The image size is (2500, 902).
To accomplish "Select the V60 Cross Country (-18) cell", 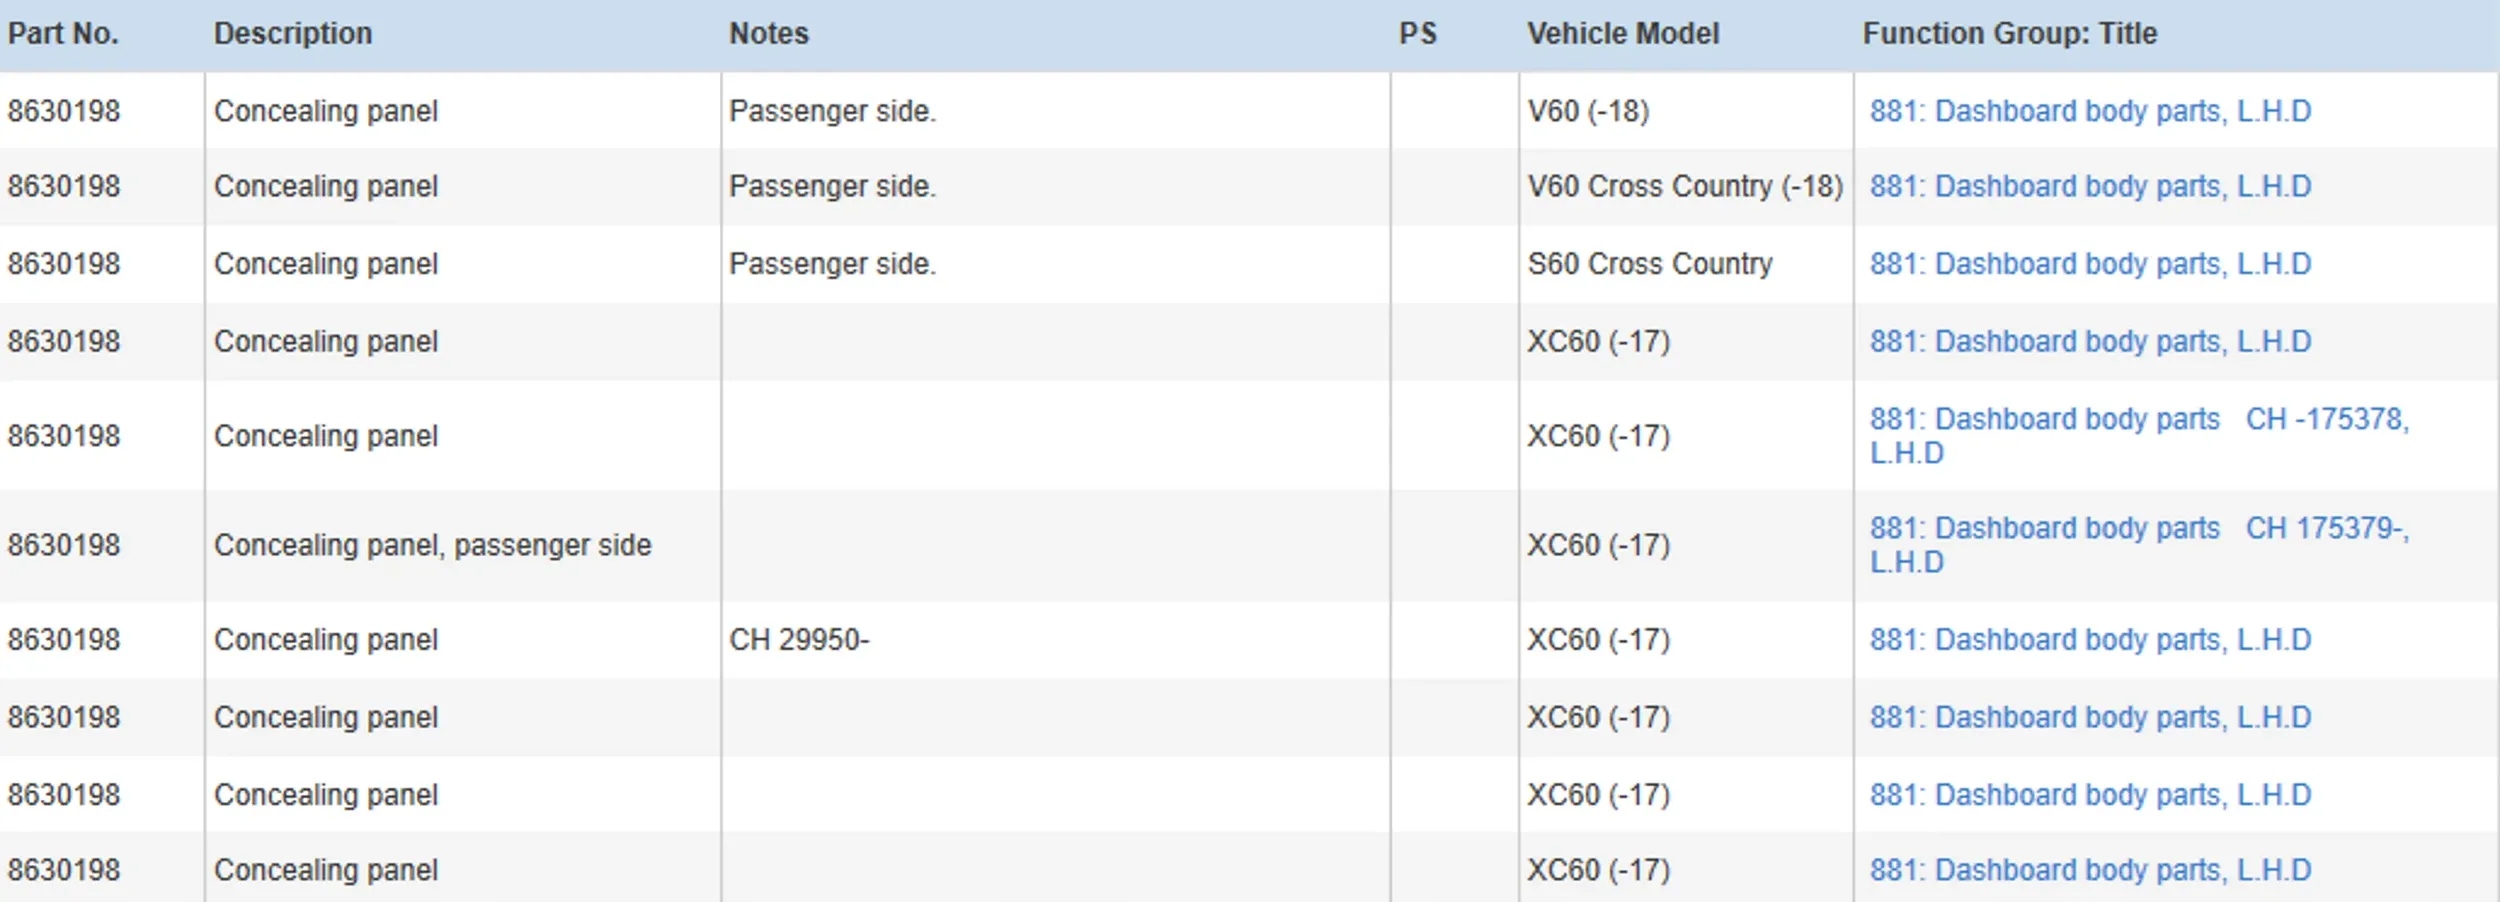I will (1684, 187).
